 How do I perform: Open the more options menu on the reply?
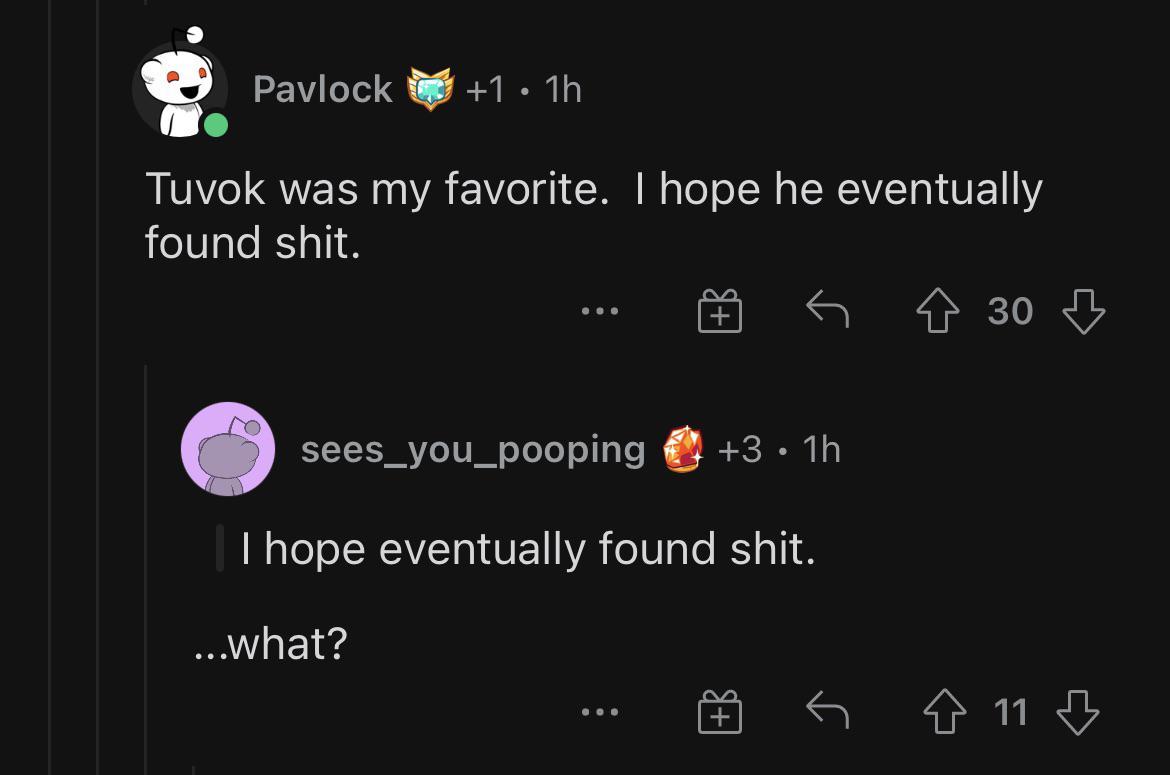599,714
